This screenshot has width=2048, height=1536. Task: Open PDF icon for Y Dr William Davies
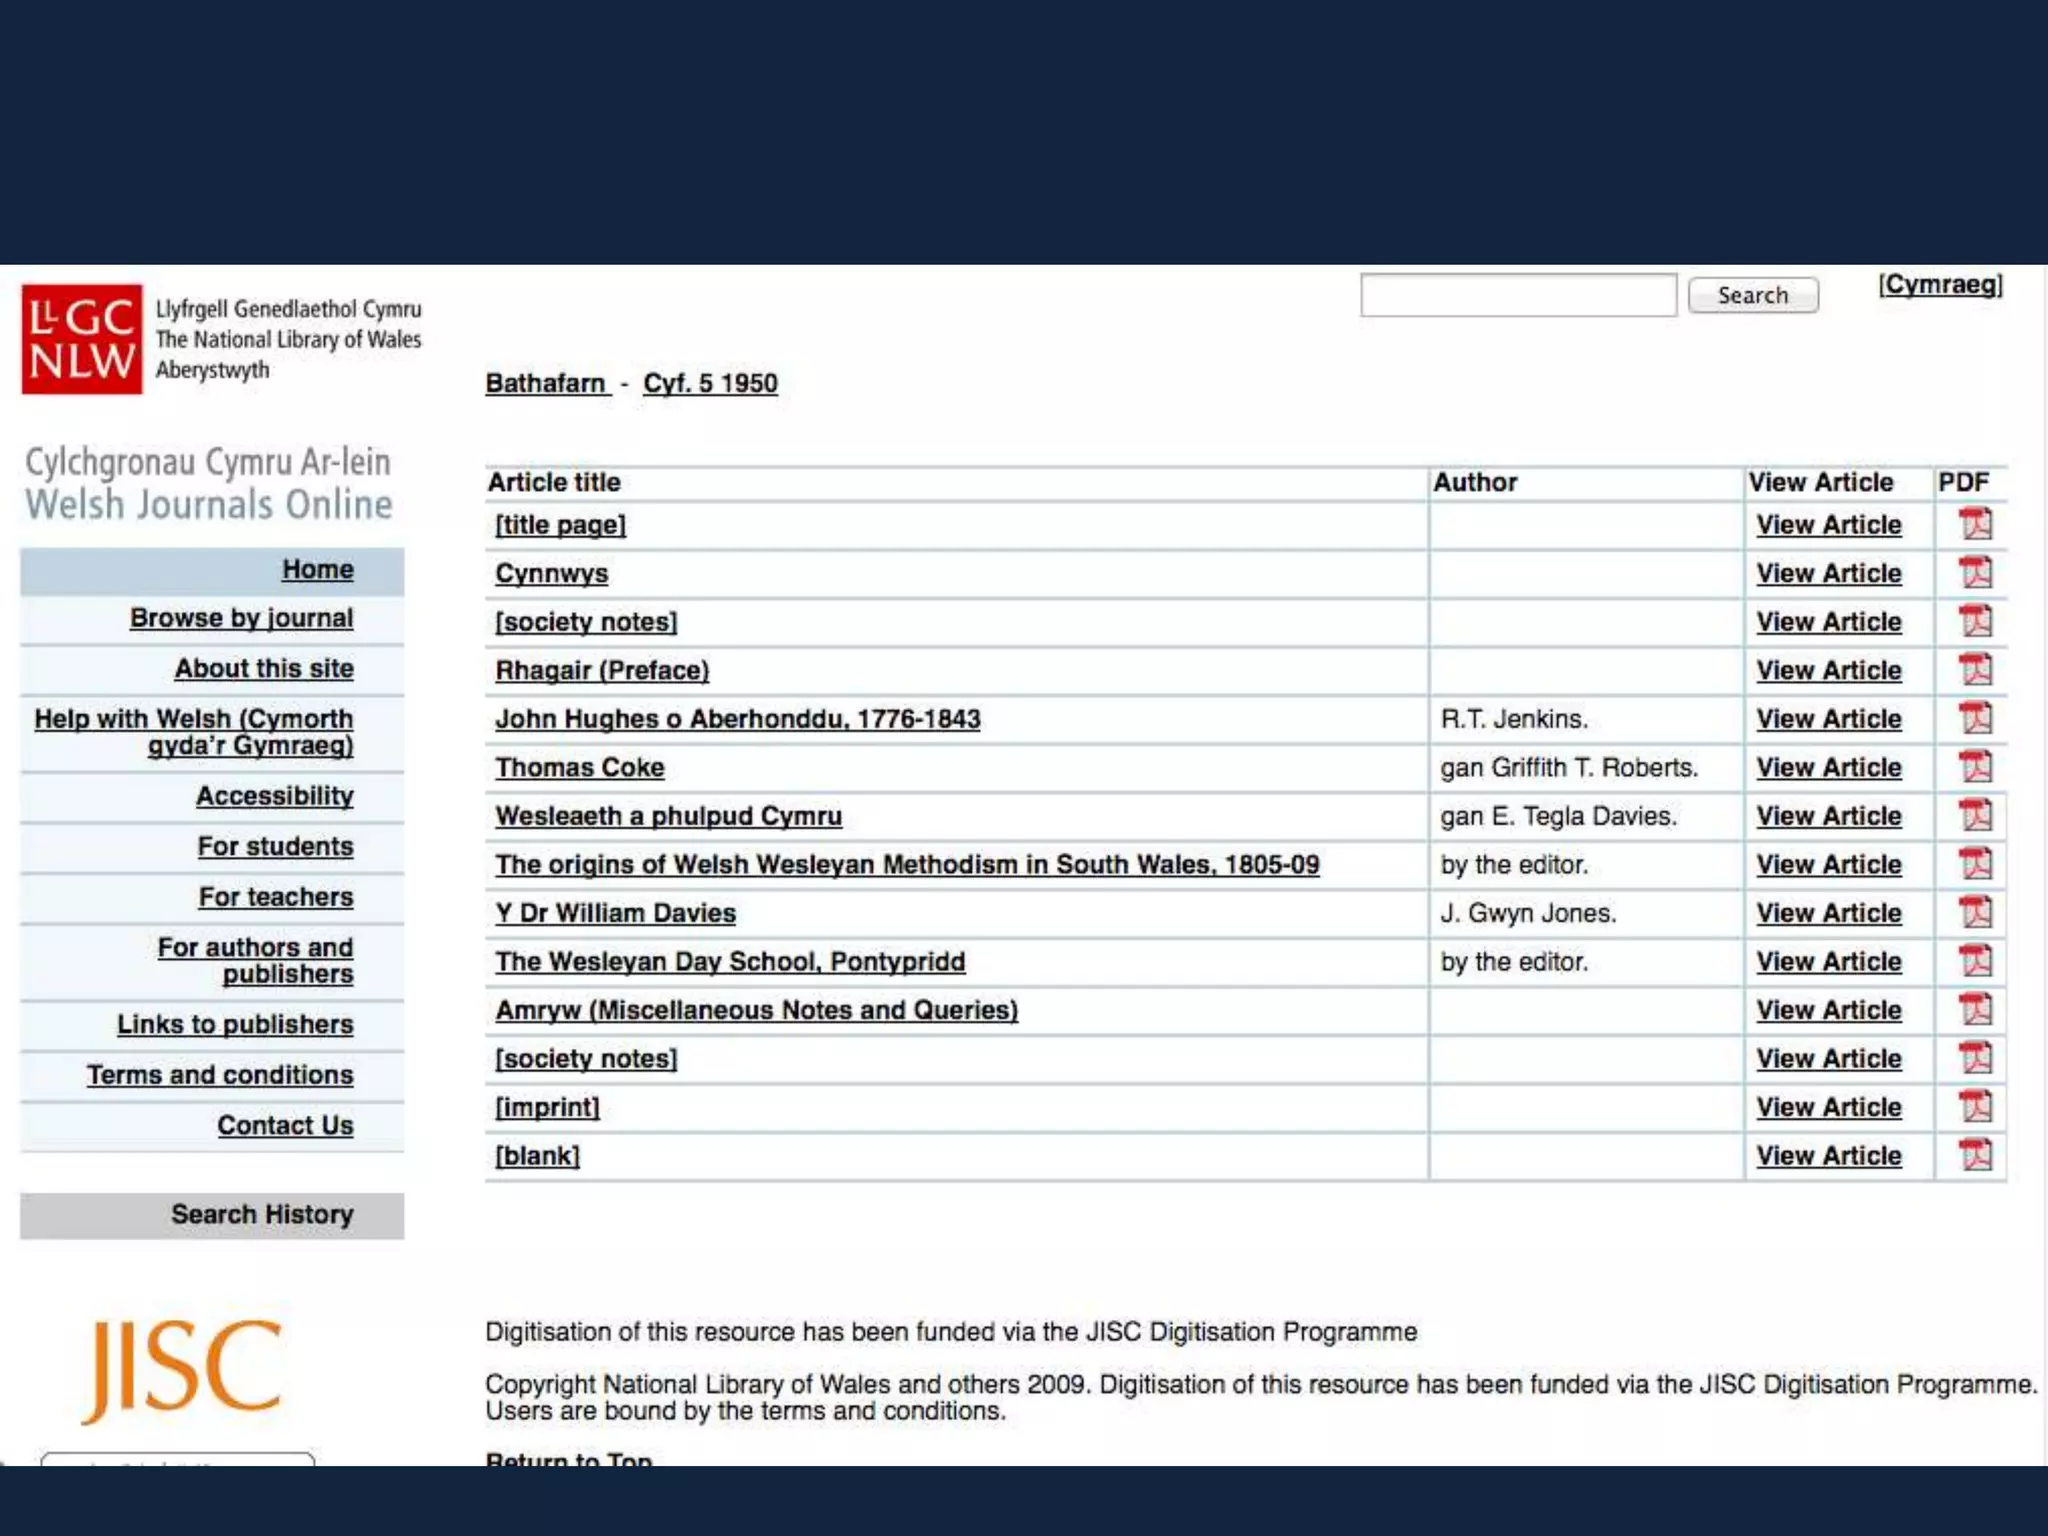coord(1975,912)
